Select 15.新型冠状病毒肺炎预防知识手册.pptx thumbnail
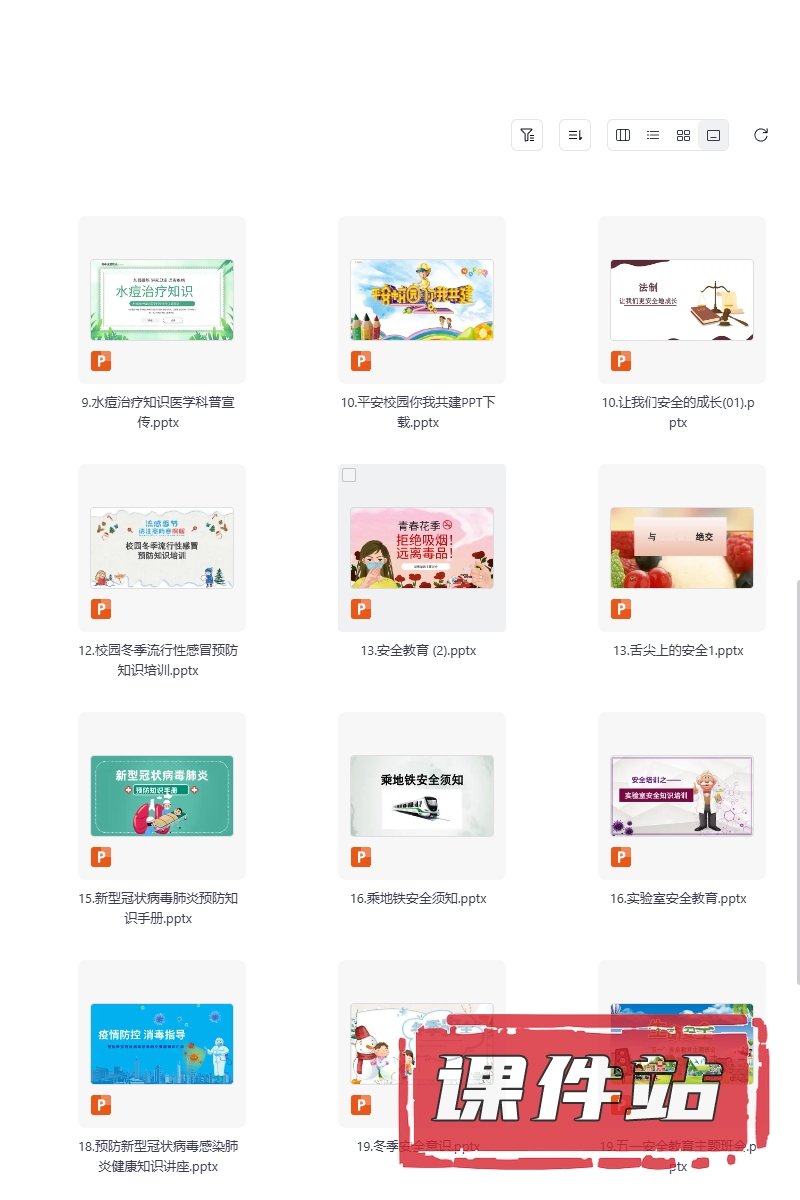Image resolution: width=800 pixels, height=1200 pixels. pos(162,796)
